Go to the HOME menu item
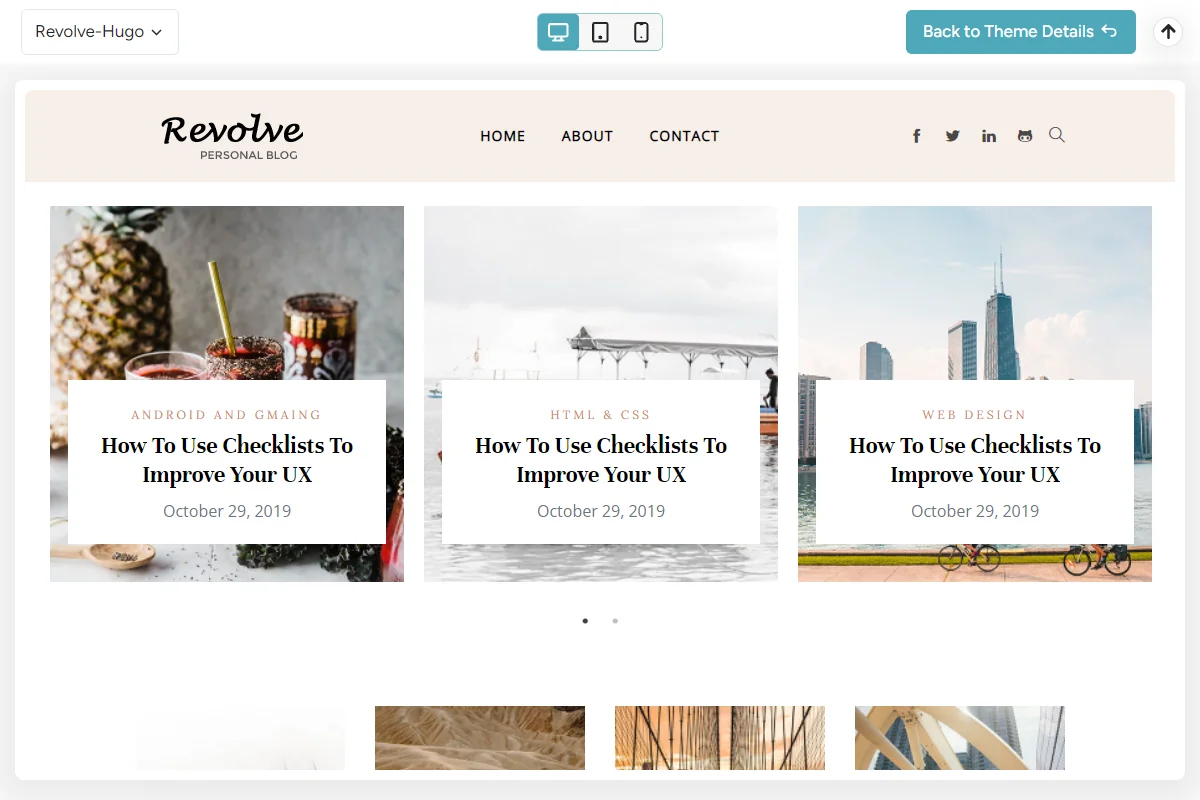Image resolution: width=1200 pixels, height=800 pixels. click(x=503, y=136)
